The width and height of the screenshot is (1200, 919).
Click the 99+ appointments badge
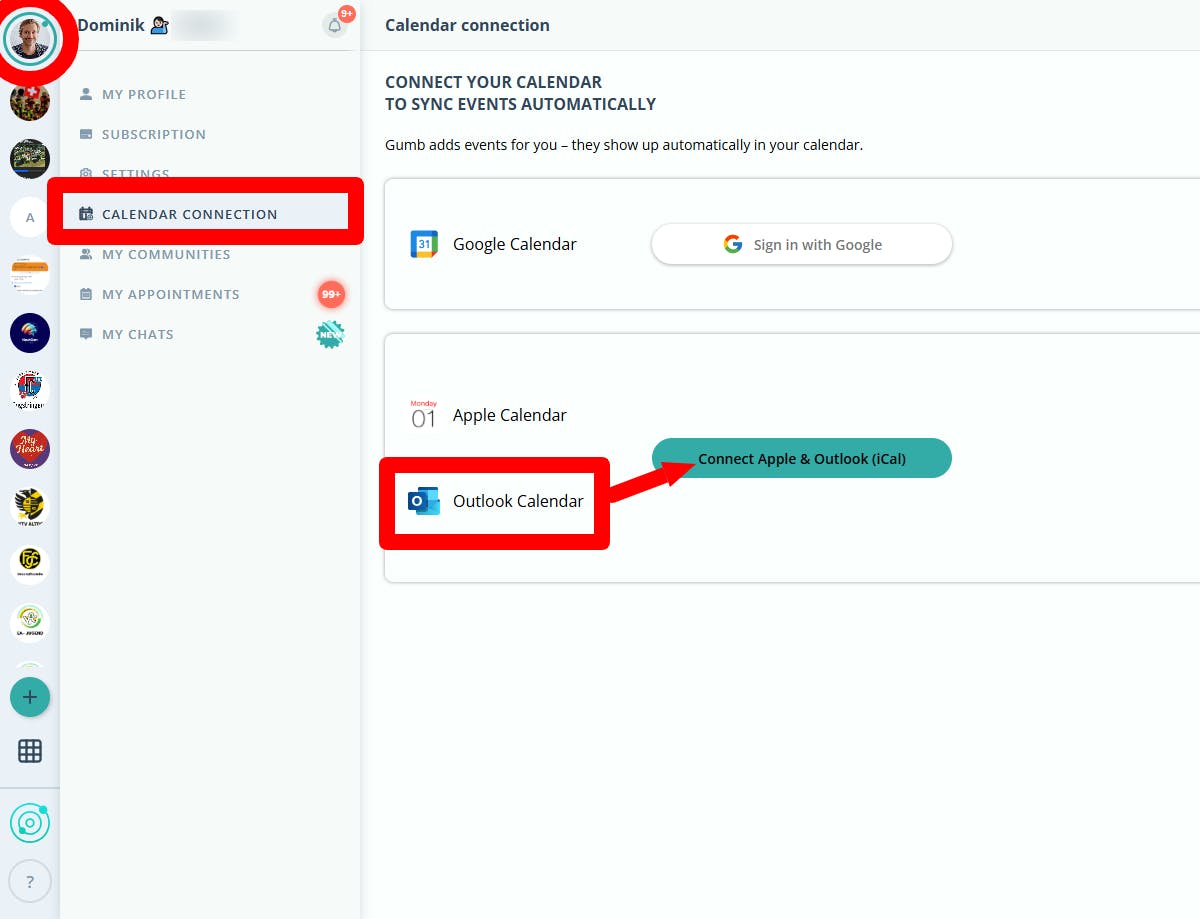(x=332, y=295)
